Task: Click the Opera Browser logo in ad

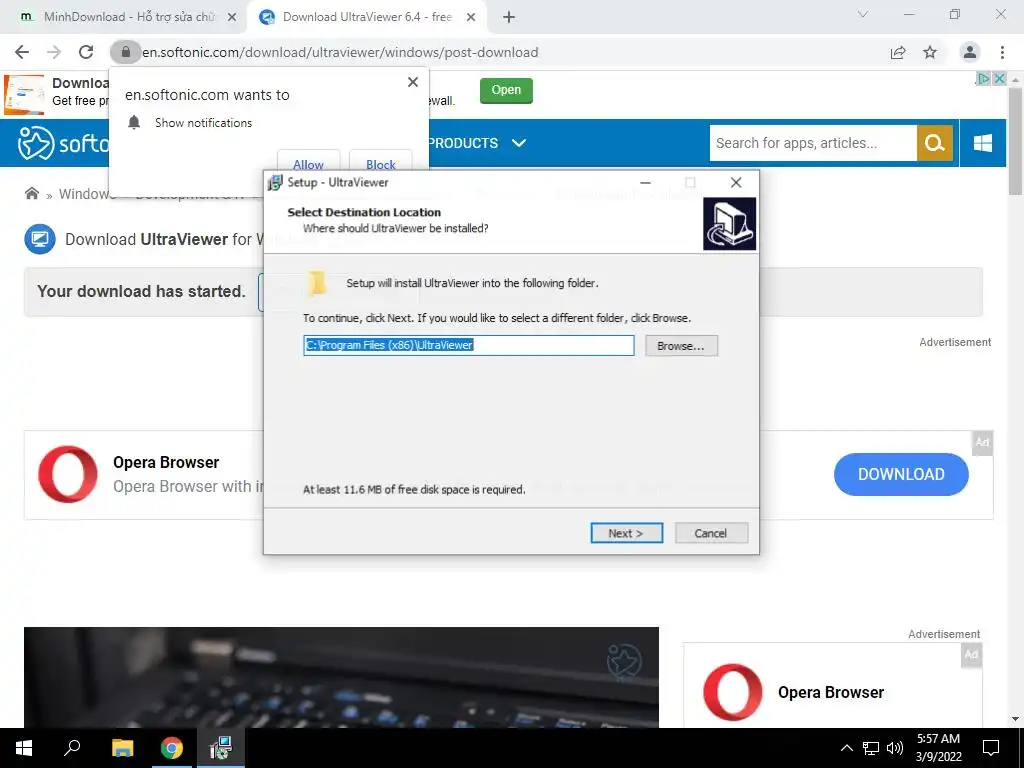Action: click(x=68, y=474)
